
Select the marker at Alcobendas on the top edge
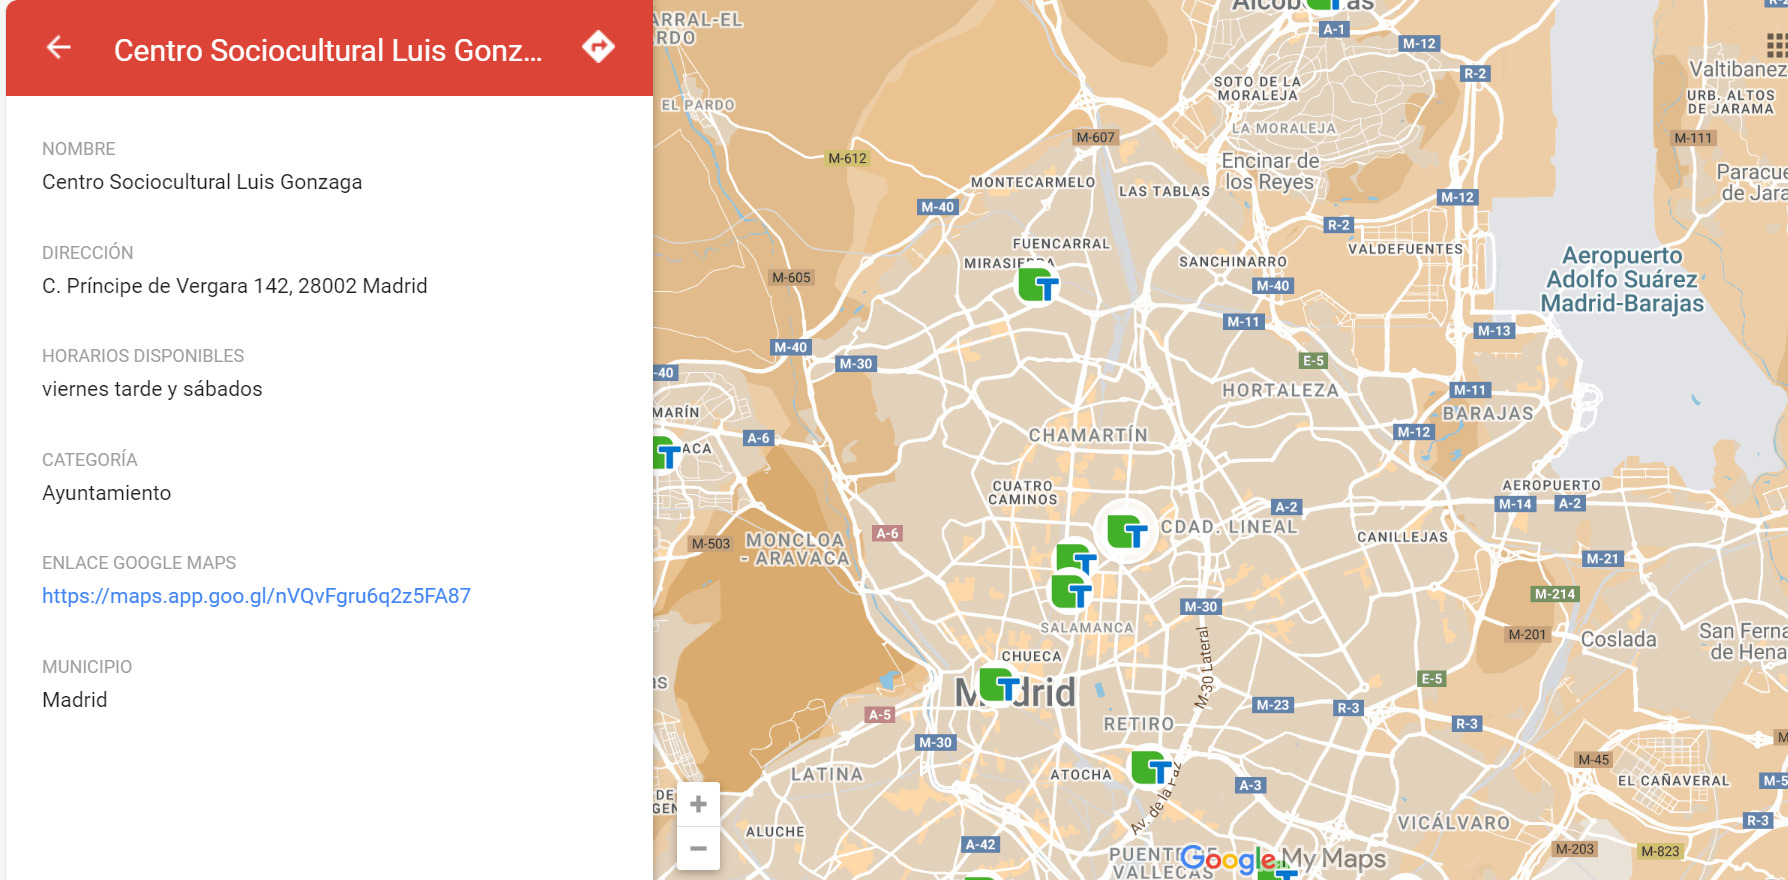tap(1323, 4)
